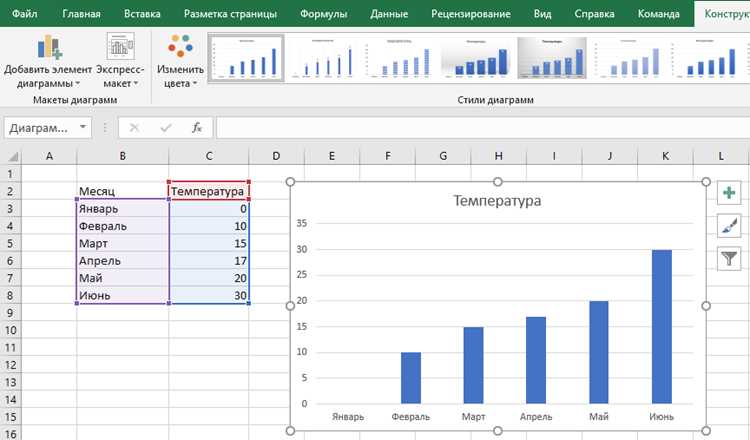The image size is (750, 440).
Task: Select the dark gradient fifth chart style
Action: click(552, 58)
